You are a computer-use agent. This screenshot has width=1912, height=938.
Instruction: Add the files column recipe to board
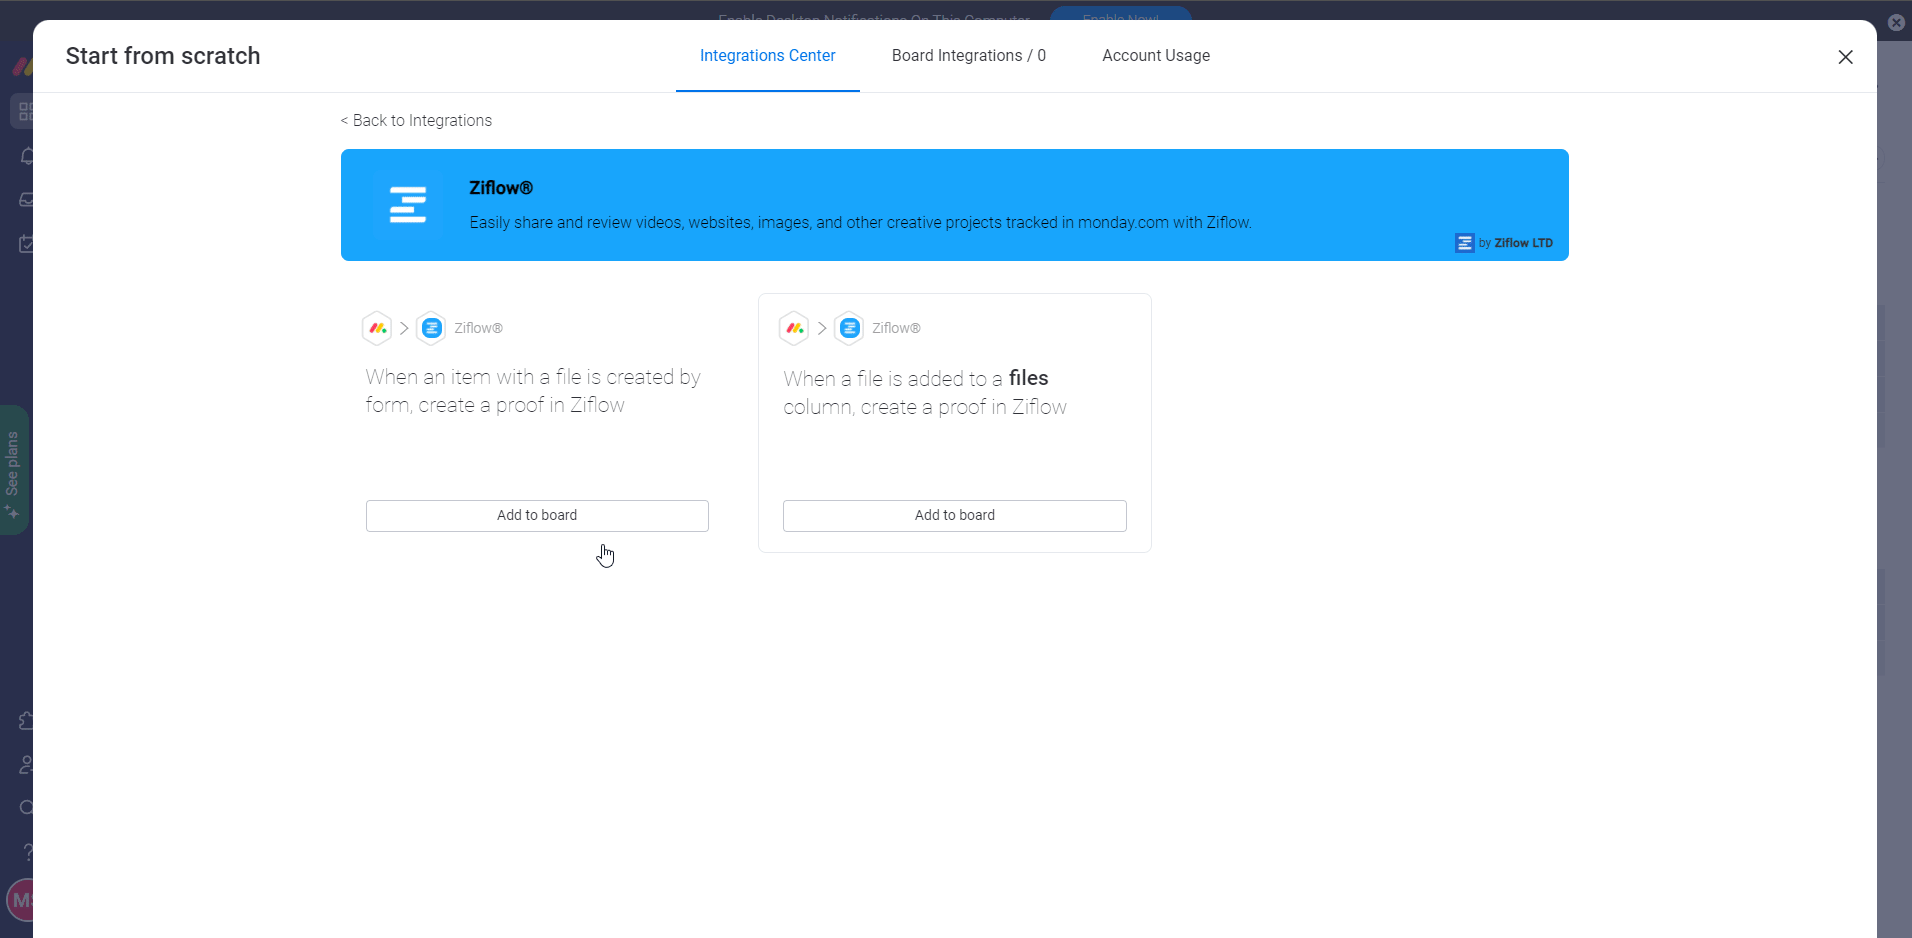[954, 516]
